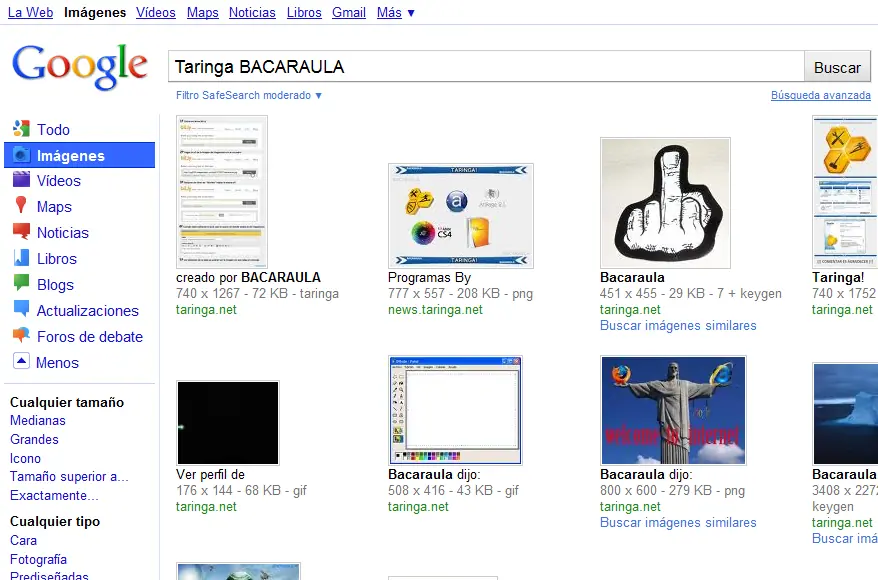
Task: Open the MS Paint window thumbnail
Action: click(455, 410)
